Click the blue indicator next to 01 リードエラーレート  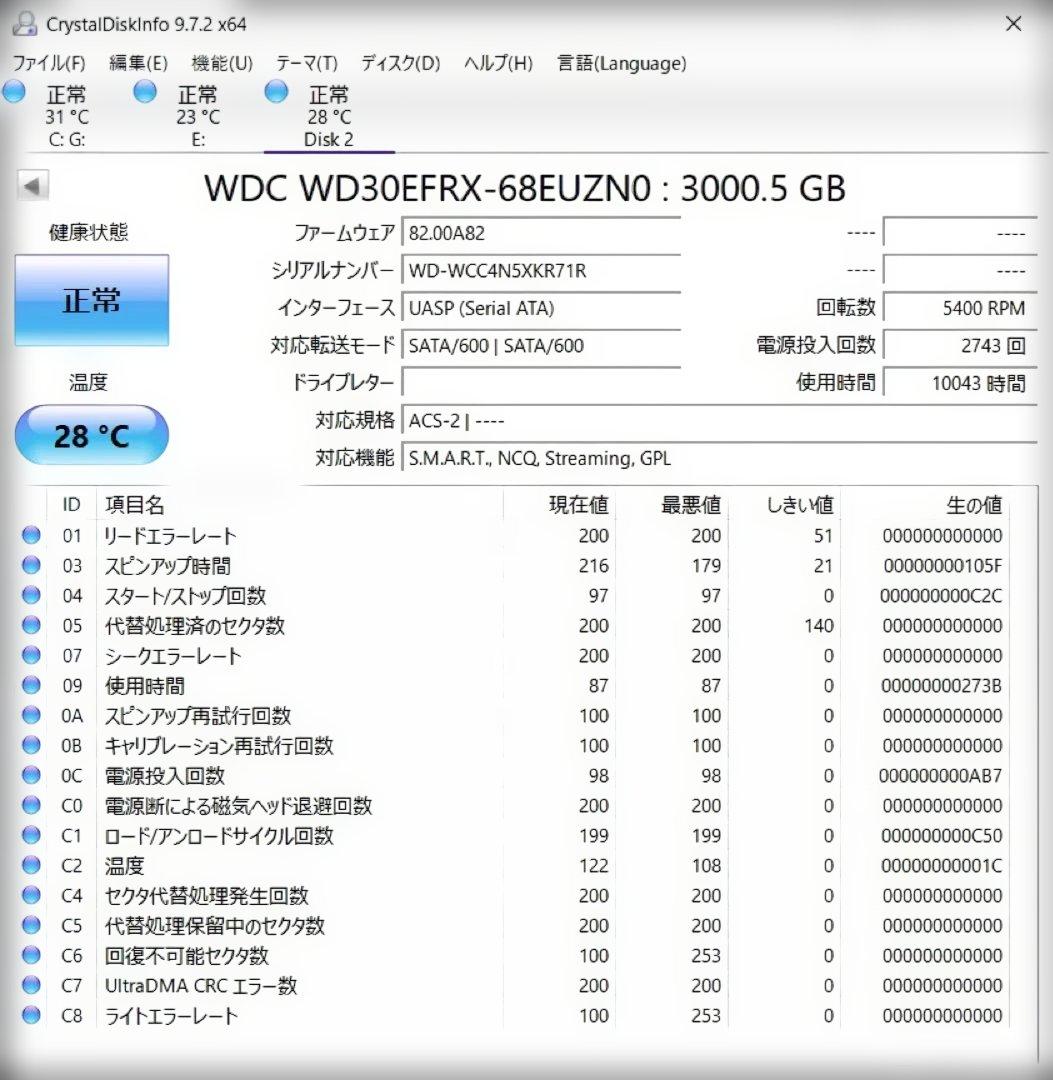(x=30, y=536)
